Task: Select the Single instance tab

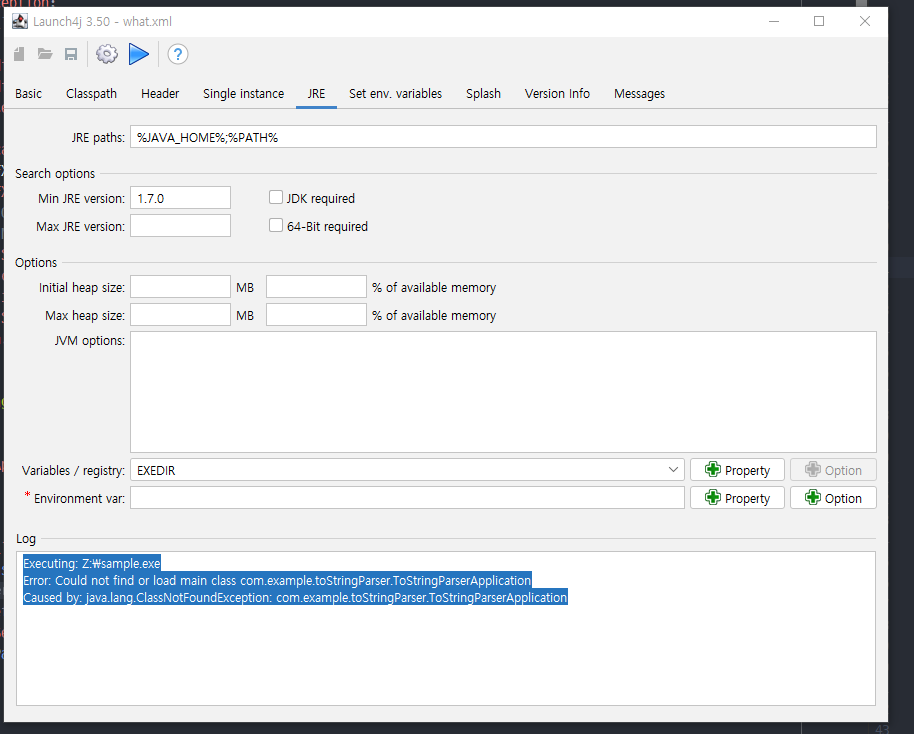Action: pos(244,94)
